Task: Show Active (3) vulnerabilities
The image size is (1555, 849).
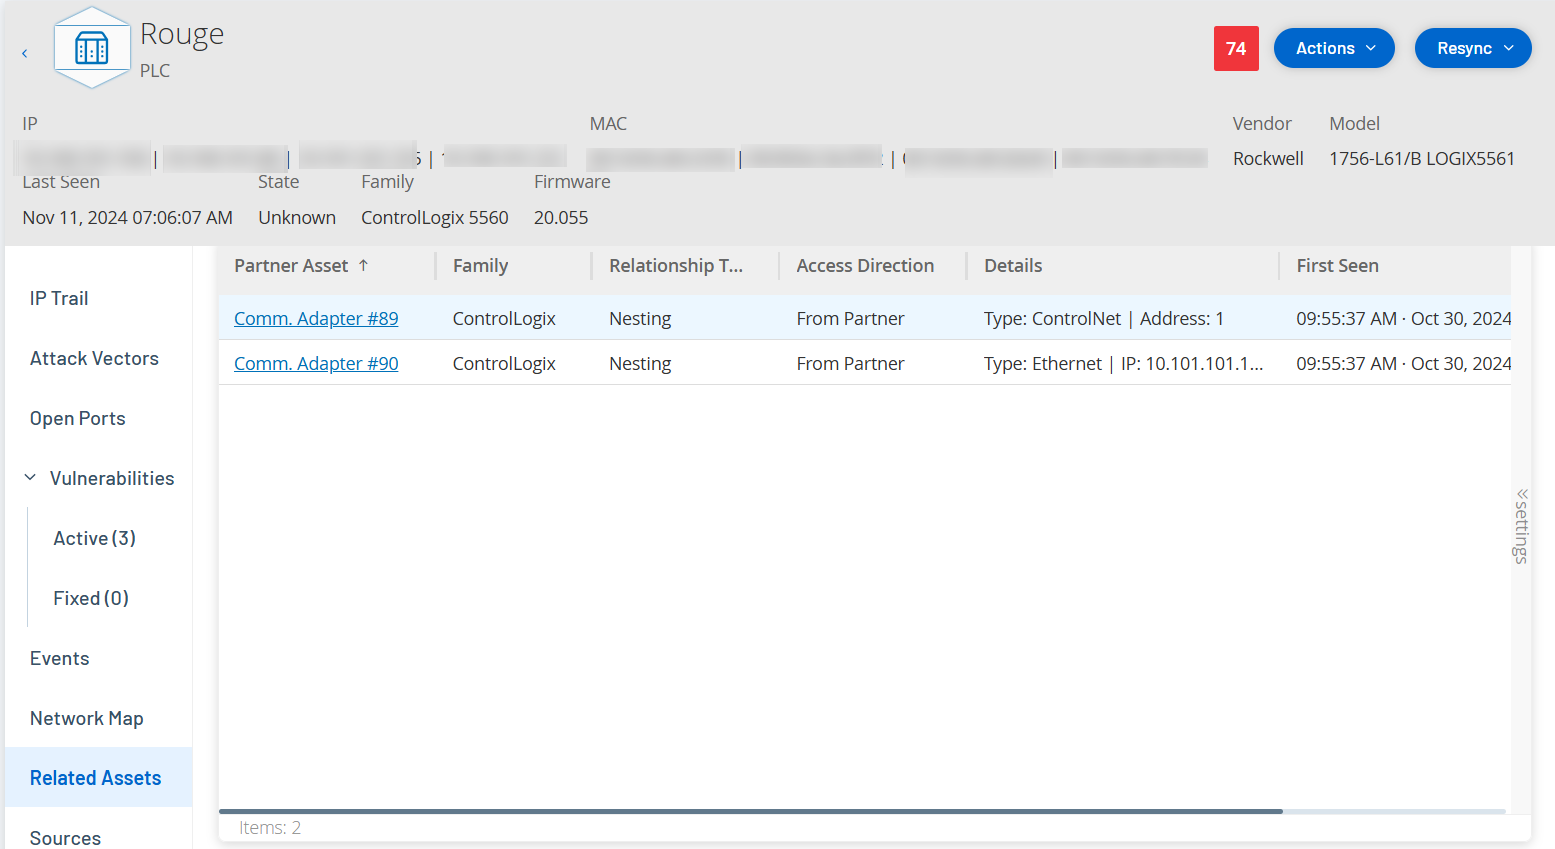Action: click(x=94, y=538)
